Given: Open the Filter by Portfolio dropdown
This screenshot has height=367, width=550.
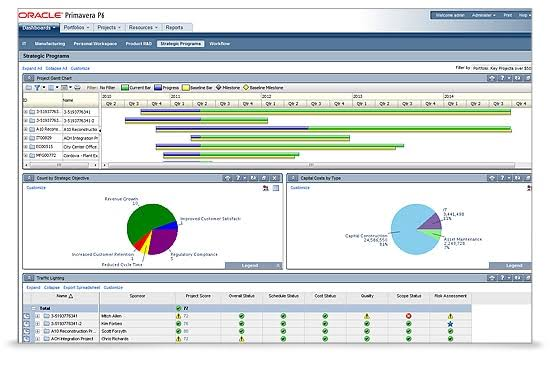Looking at the screenshot, I should point(502,68).
